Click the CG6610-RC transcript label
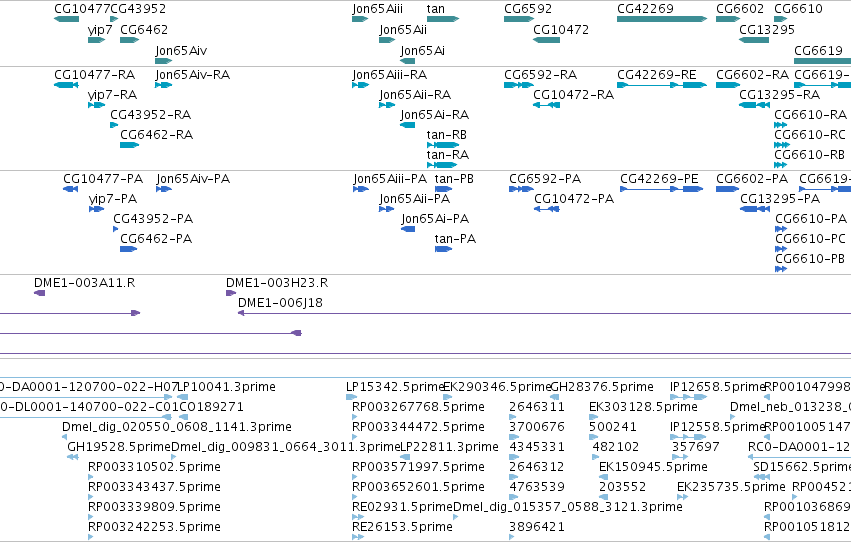Screen dimensions: 851x542 [810, 135]
